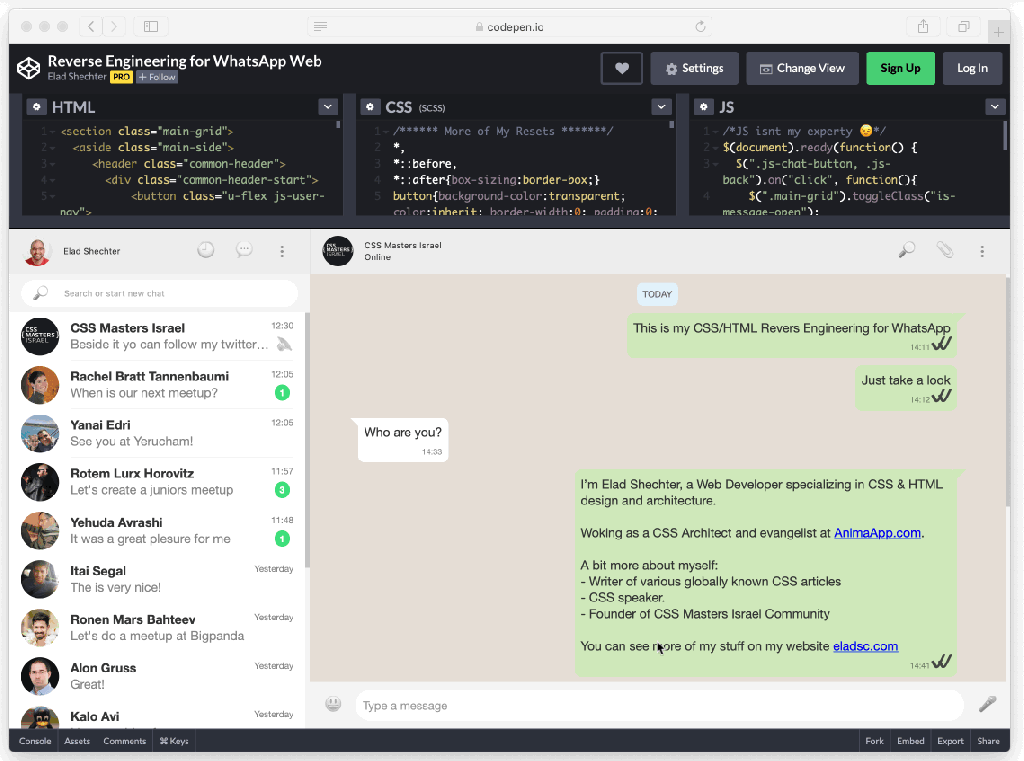Open the Comments tab in footer
The height and width of the screenshot is (761, 1024).
(x=125, y=741)
